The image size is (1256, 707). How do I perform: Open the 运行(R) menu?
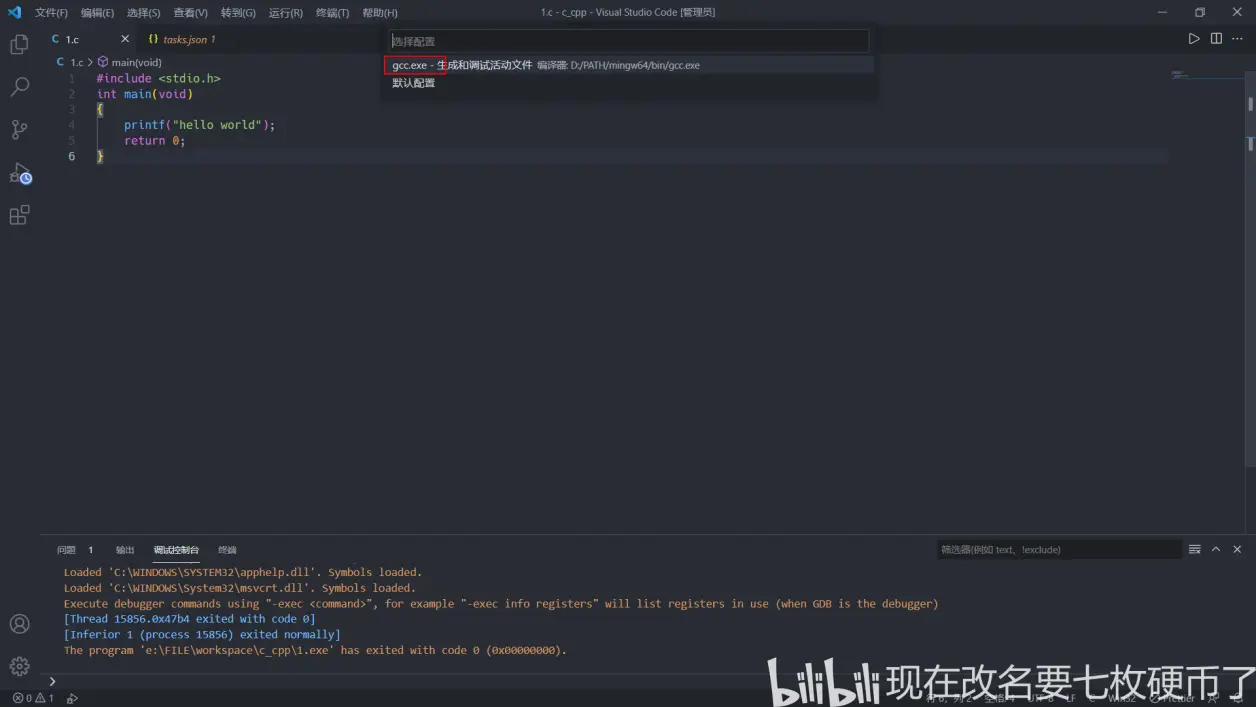click(285, 12)
